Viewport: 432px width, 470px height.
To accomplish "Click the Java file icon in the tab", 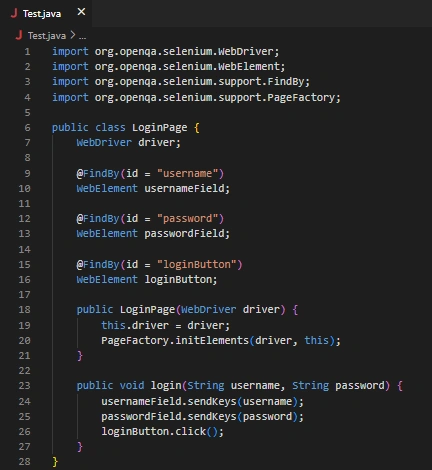I will coord(14,13).
